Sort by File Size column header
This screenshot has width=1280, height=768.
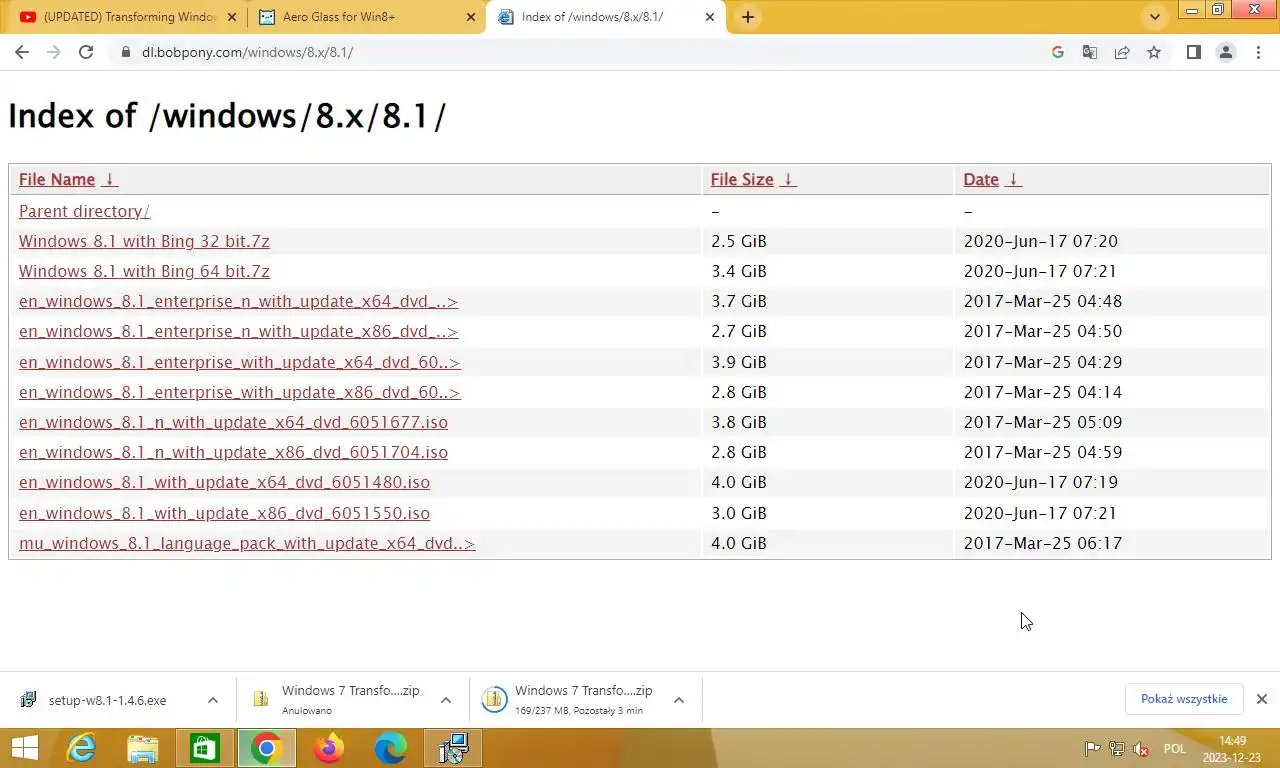pos(742,180)
